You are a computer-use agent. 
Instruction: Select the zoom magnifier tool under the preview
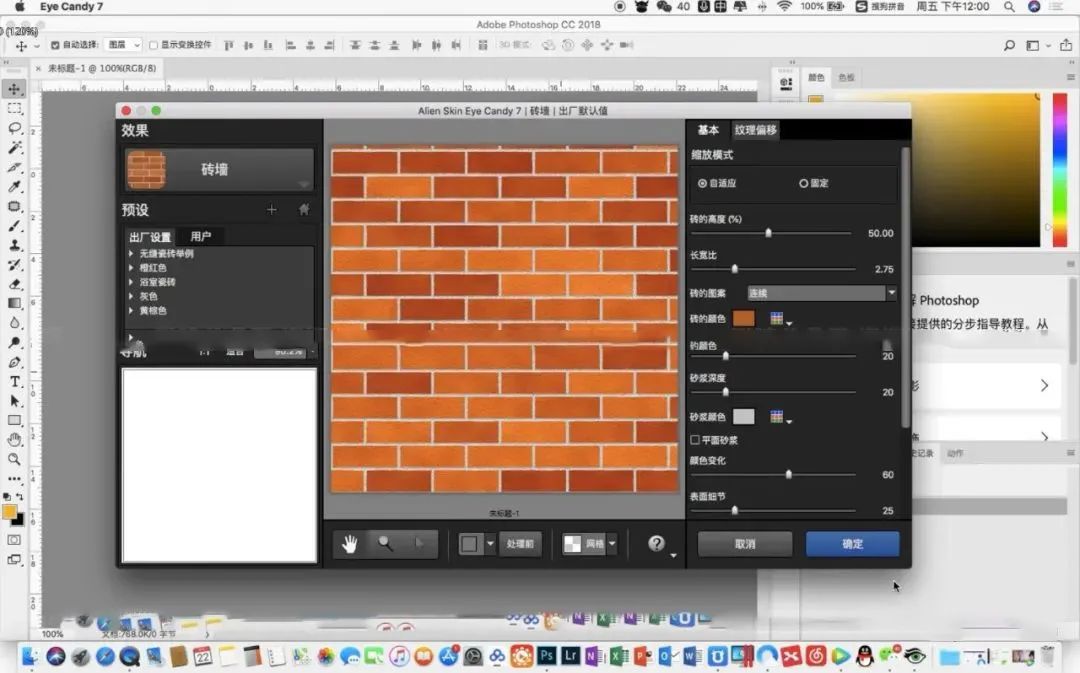[385, 544]
